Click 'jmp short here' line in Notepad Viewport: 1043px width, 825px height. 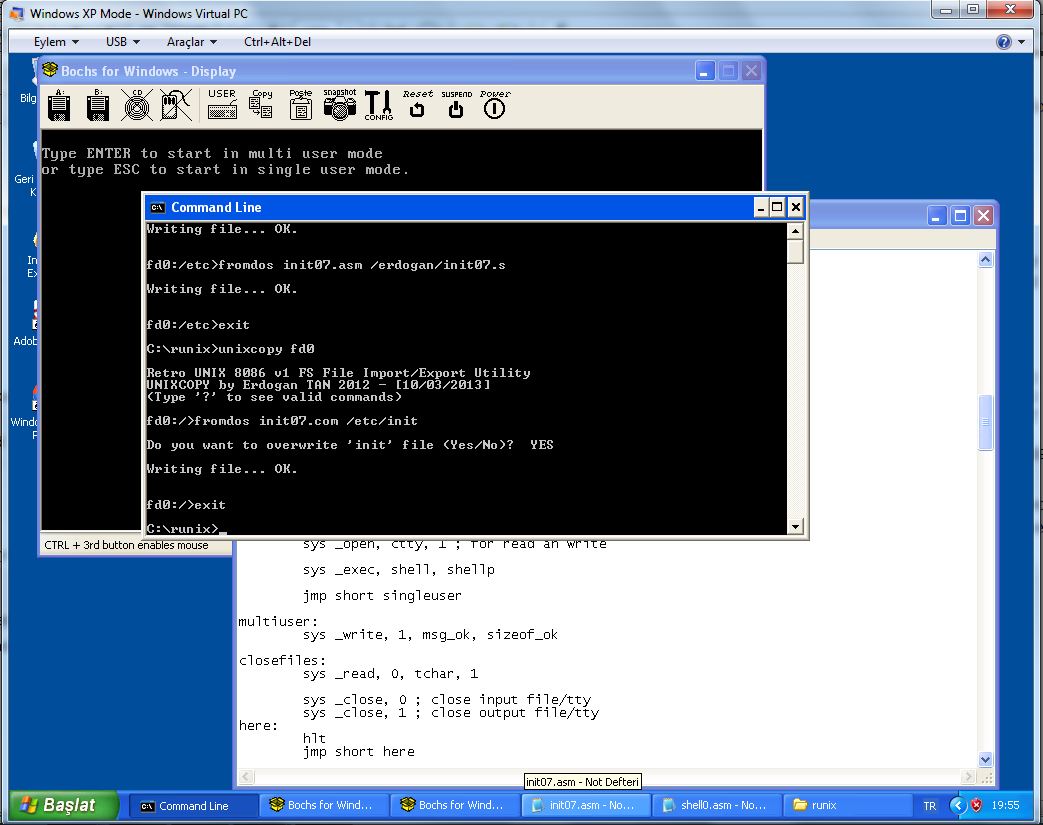point(359,752)
